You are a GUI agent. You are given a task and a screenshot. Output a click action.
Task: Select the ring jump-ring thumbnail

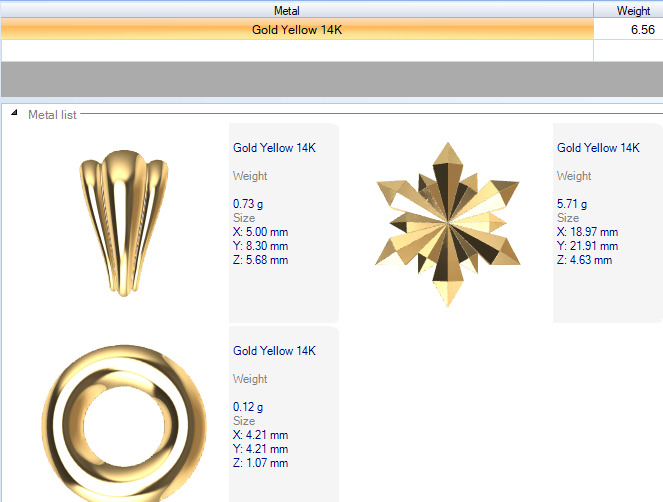pyautogui.click(x=124, y=423)
